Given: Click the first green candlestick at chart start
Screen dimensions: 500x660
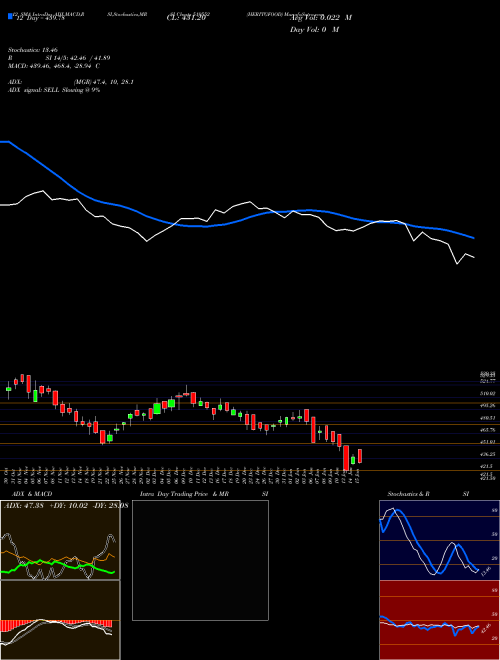Looking at the screenshot, I should click(8, 389).
